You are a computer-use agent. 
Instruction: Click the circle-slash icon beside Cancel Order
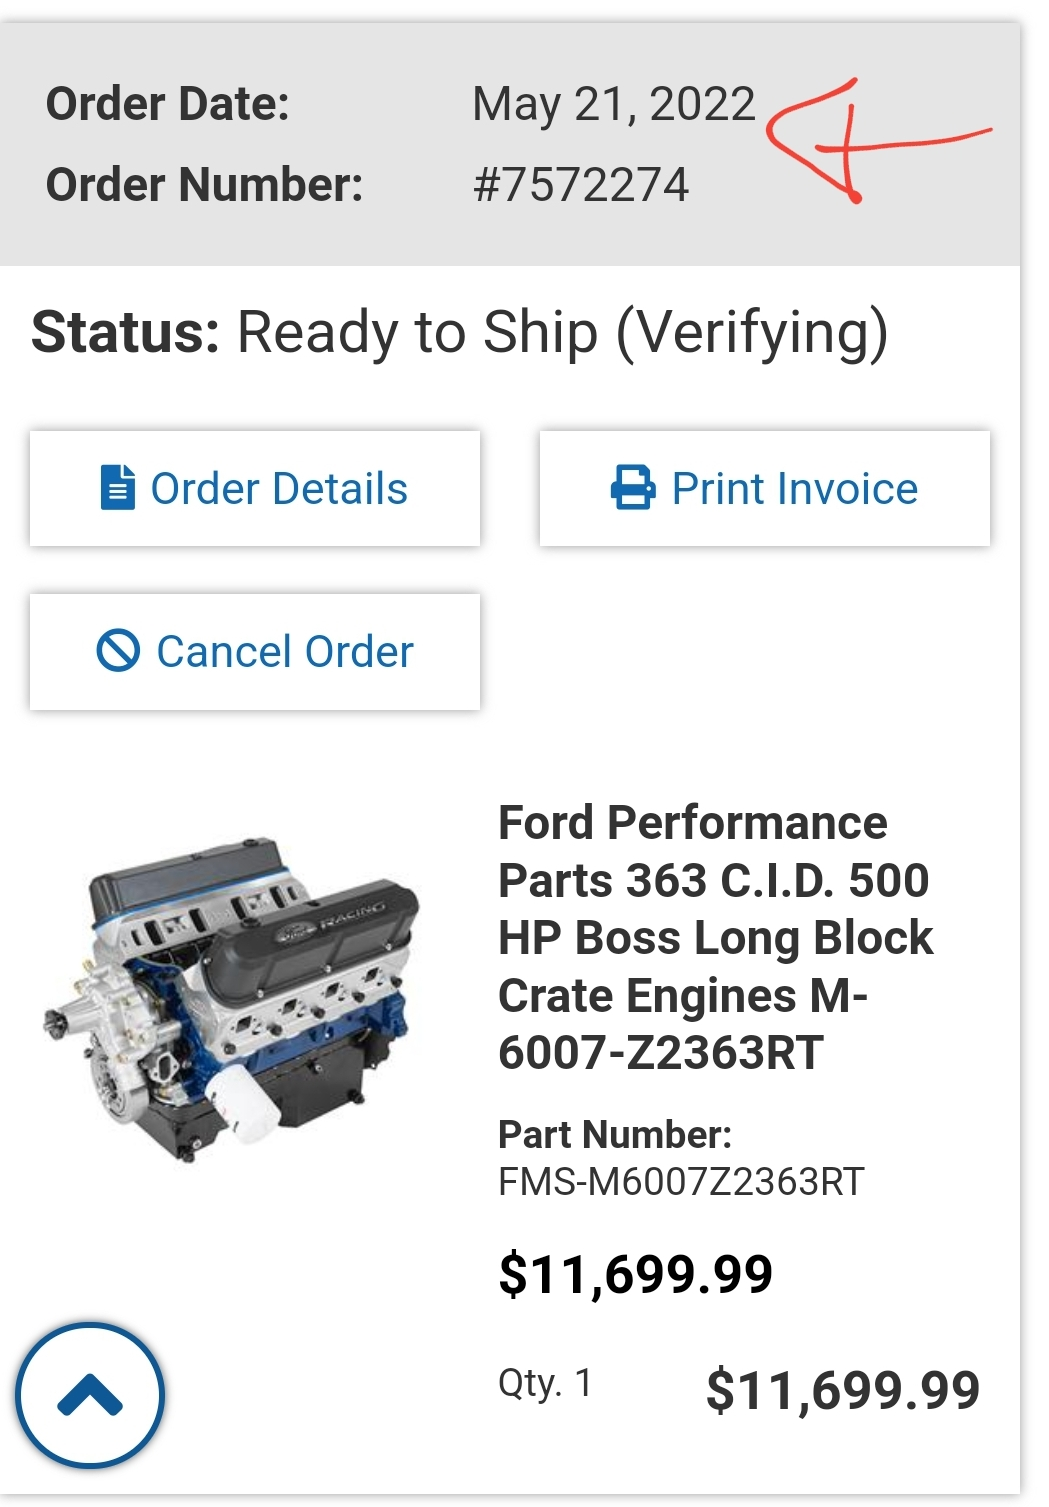(118, 651)
